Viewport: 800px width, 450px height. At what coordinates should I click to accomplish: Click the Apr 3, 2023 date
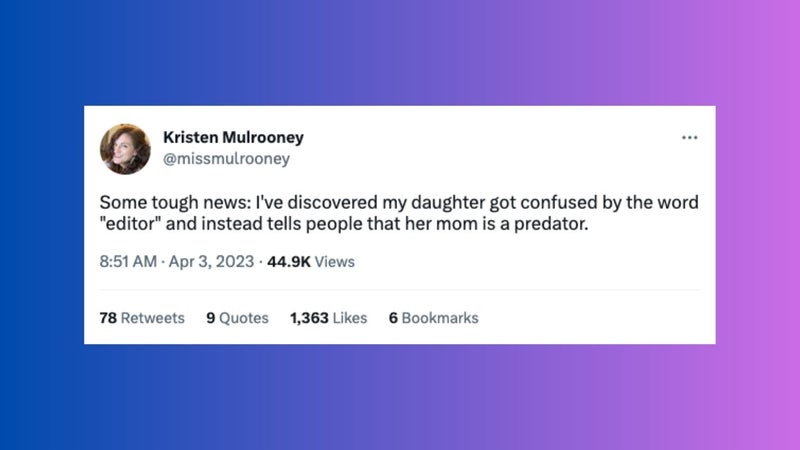point(211,261)
